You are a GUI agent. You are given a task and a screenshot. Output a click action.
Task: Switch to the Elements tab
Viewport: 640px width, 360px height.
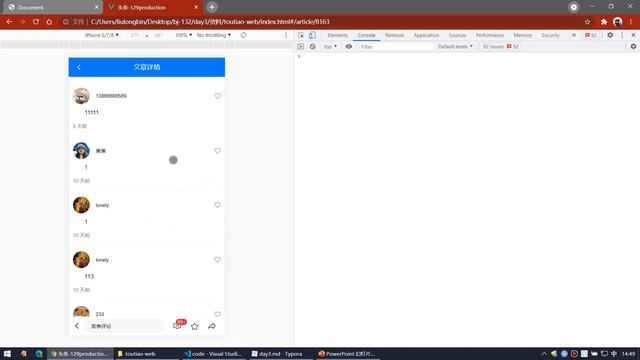pos(338,35)
